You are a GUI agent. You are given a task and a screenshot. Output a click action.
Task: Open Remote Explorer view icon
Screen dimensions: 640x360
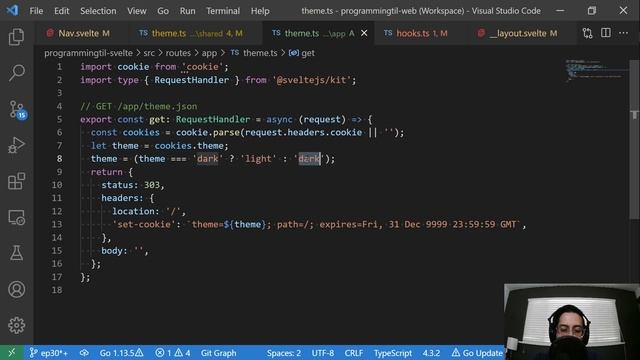[16, 217]
